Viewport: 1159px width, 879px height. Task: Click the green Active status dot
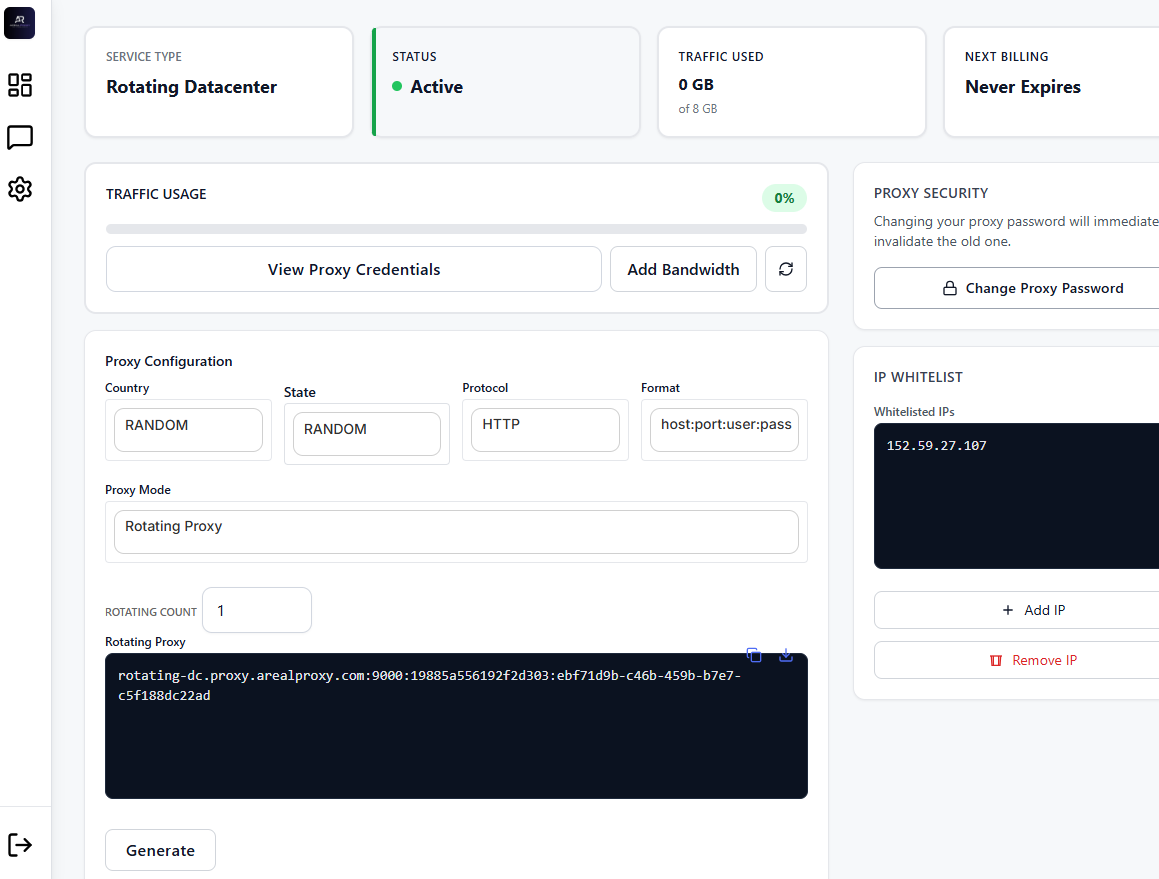[397, 86]
